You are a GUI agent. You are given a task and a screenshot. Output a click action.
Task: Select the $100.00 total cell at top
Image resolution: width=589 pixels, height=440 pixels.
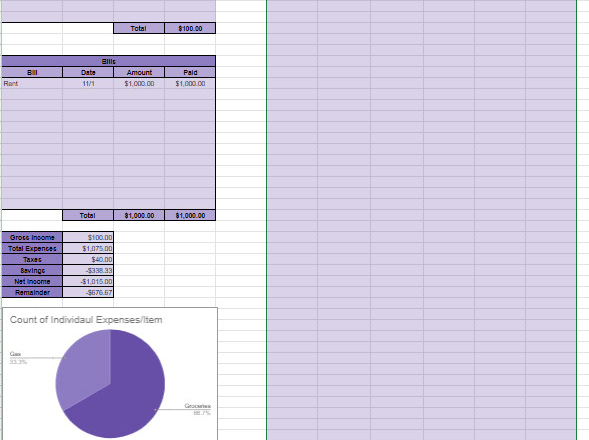(190, 28)
